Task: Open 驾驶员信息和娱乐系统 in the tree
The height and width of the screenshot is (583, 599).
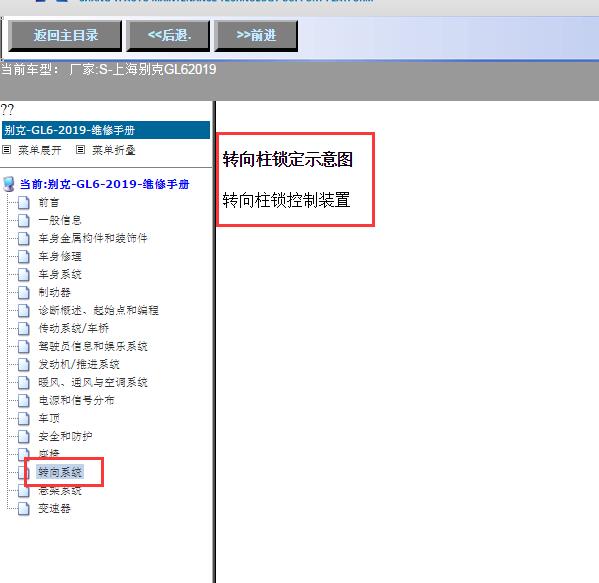Action: tap(92, 346)
